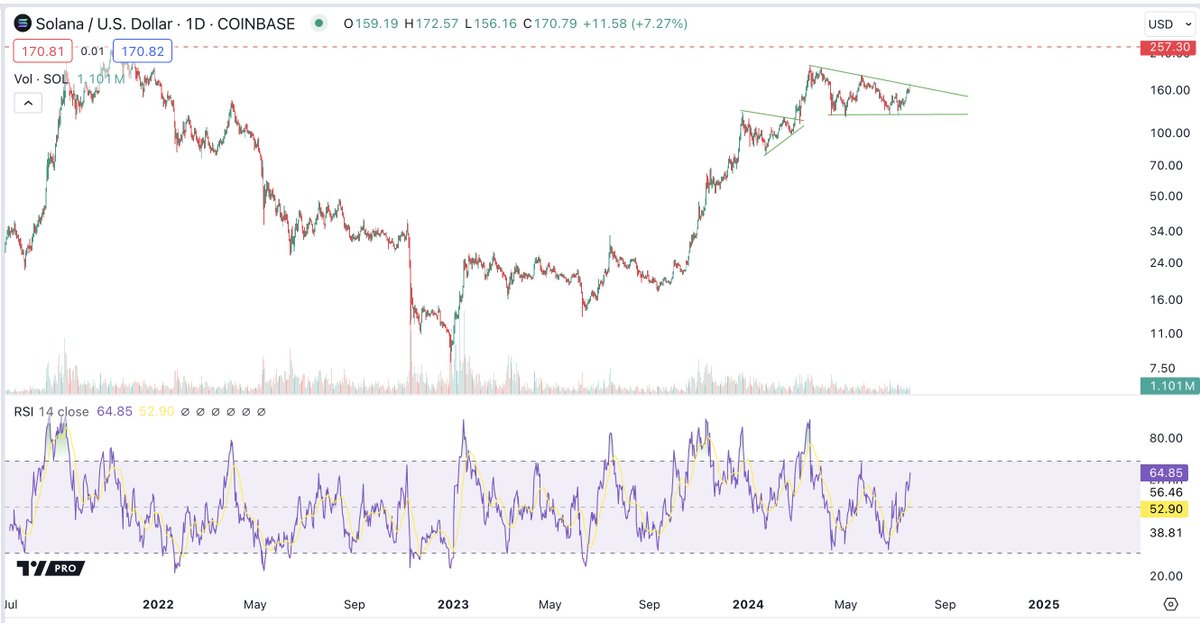Select the red dashed 257.30 horizontal line
The width and height of the screenshot is (1200, 623).
(x=570, y=47)
